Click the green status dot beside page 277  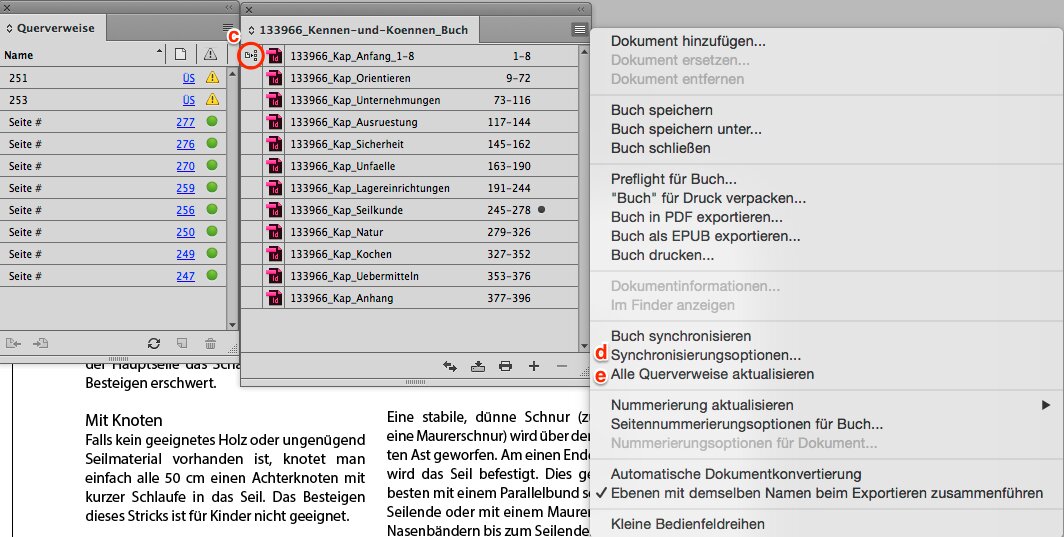[x=212, y=122]
